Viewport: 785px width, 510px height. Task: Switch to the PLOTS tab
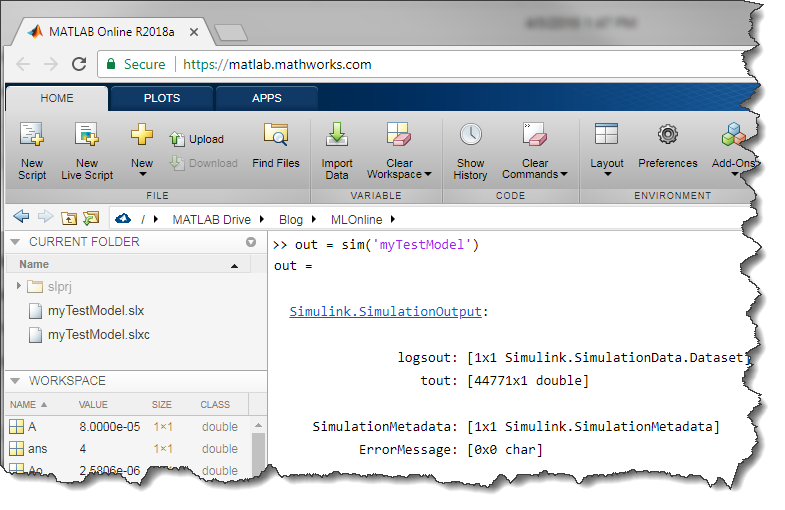(162, 98)
